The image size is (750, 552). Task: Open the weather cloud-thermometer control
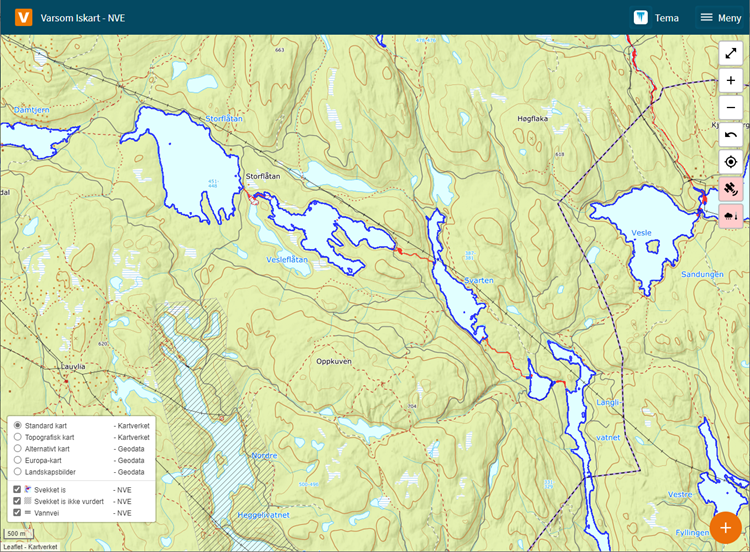pyautogui.click(x=730, y=216)
